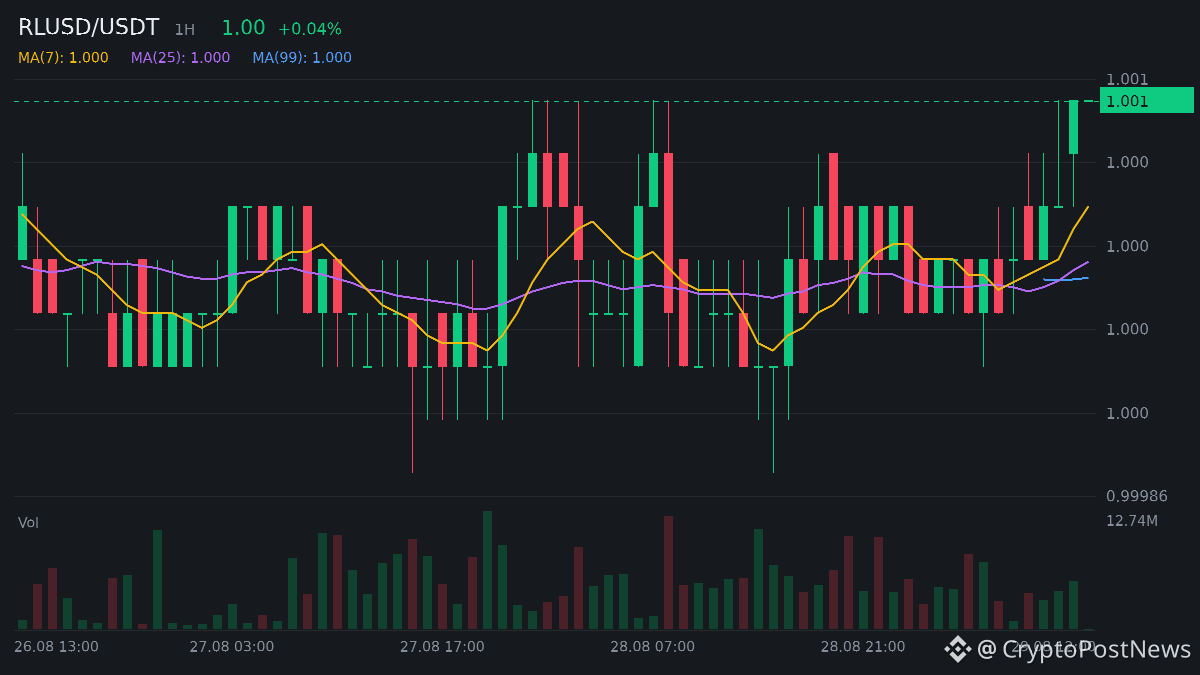Click the 0.99986 price axis label
The image size is (1200, 675).
[x=1137, y=496]
